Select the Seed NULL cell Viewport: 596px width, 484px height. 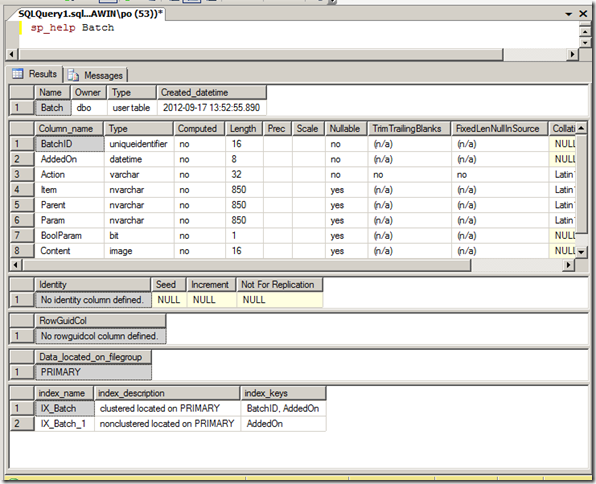[169, 300]
